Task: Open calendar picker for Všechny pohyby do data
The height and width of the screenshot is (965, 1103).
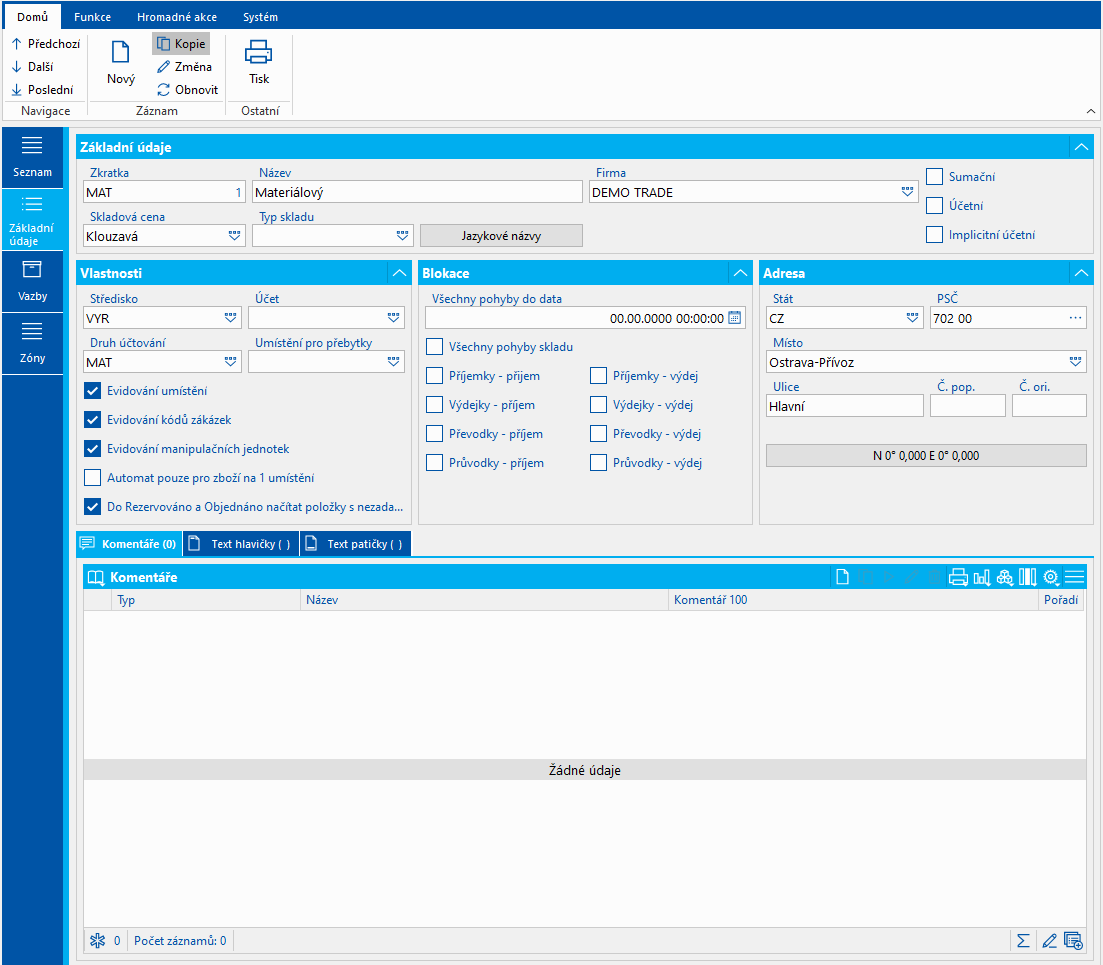Action: (x=735, y=318)
